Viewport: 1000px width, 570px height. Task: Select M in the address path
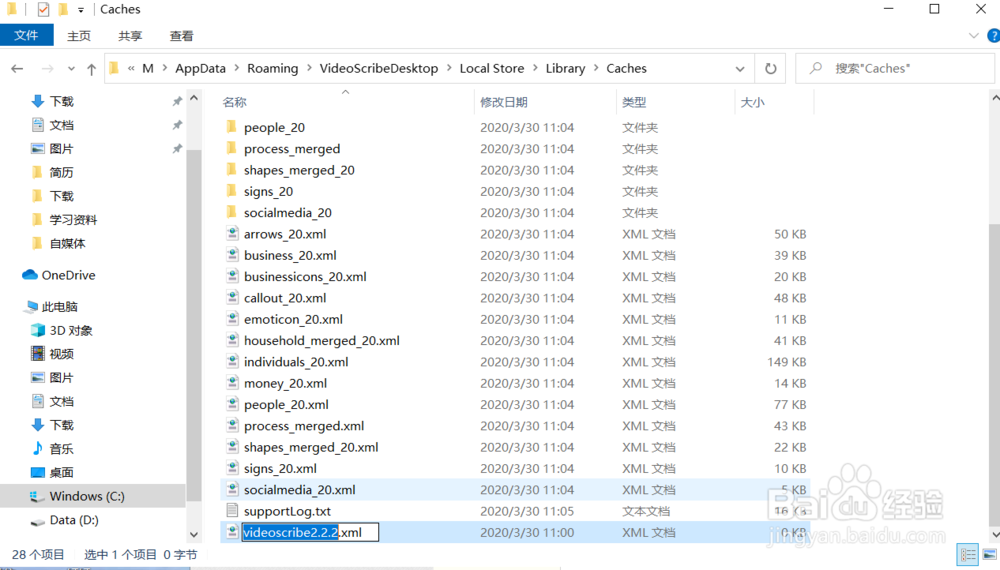click(148, 68)
